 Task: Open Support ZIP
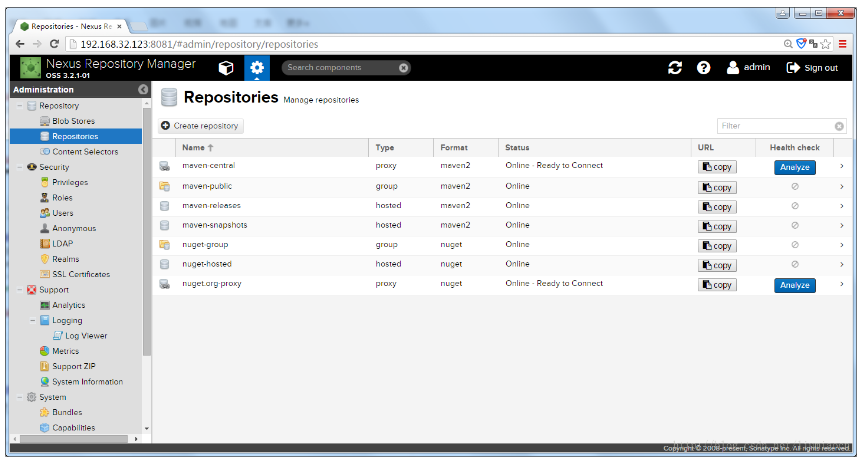tap(74, 366)
